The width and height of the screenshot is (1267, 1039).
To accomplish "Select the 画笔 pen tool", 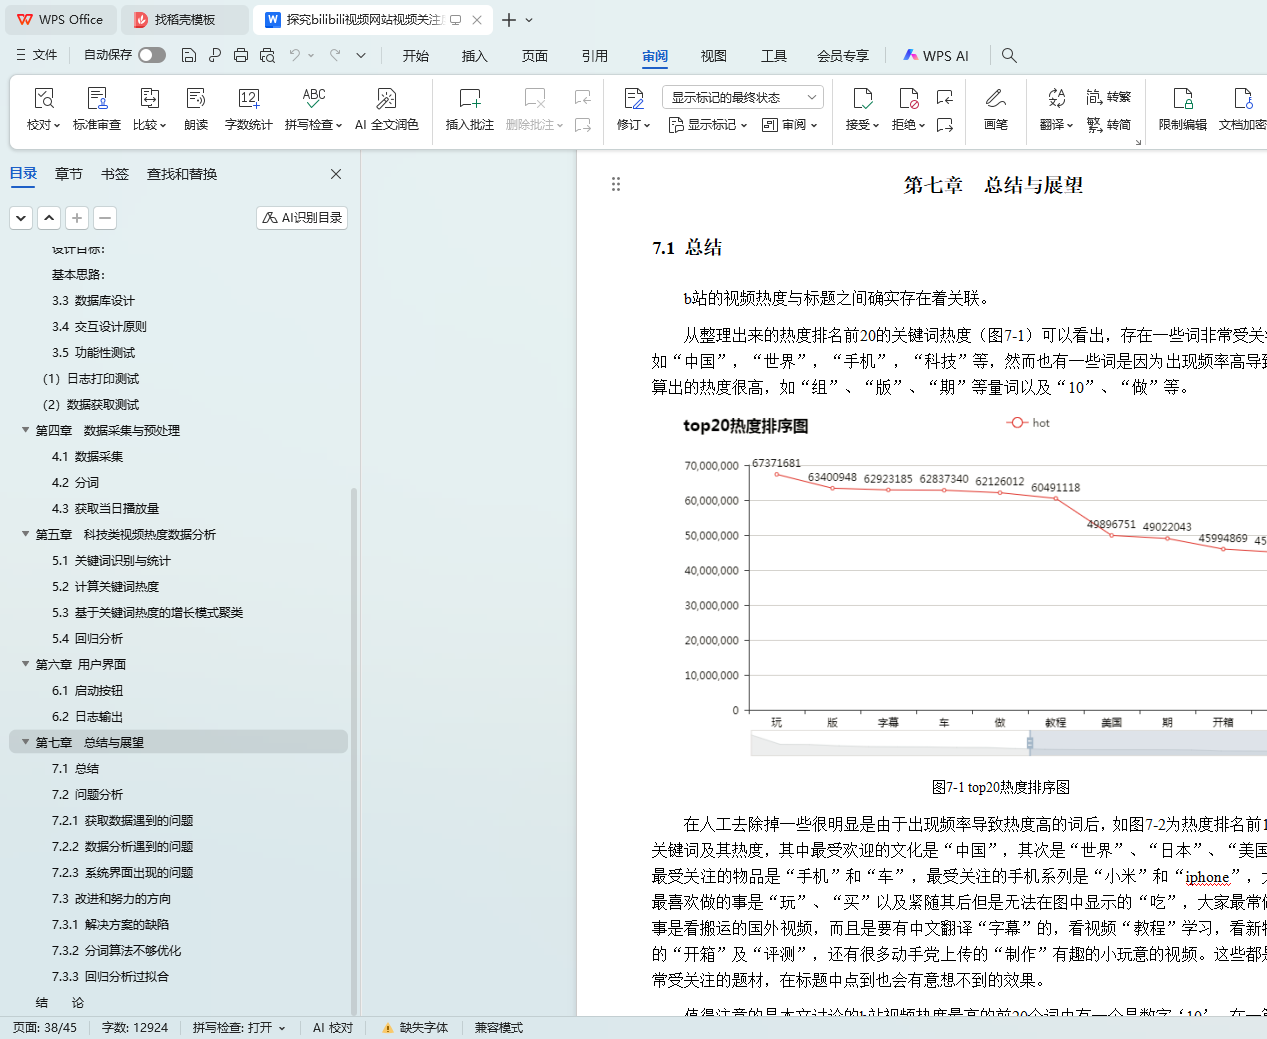I will [x=995, y=99].
